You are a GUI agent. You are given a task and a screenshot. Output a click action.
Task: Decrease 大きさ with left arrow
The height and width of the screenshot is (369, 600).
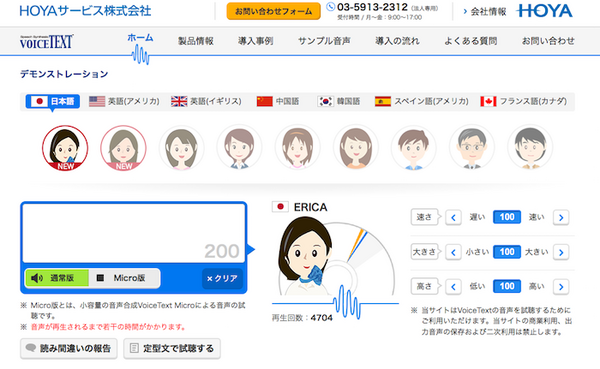pyautogui.click(x=453, y=252)
